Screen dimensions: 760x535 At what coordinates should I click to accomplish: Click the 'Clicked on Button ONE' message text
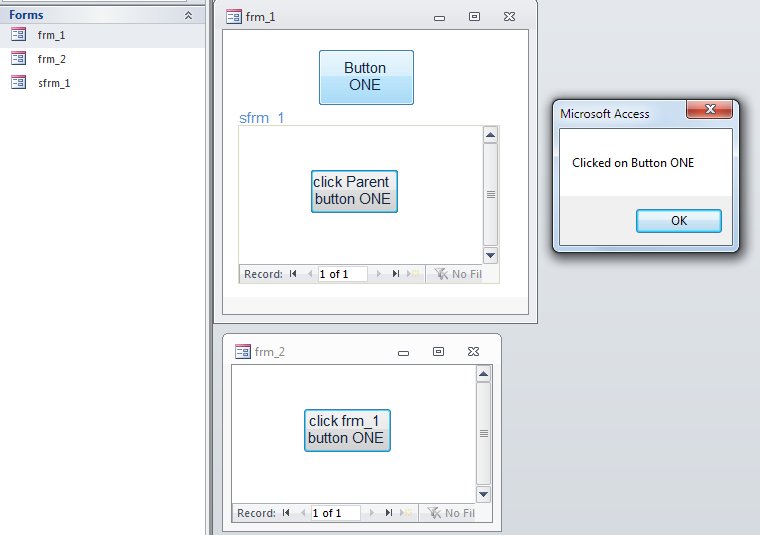[633, 163]
